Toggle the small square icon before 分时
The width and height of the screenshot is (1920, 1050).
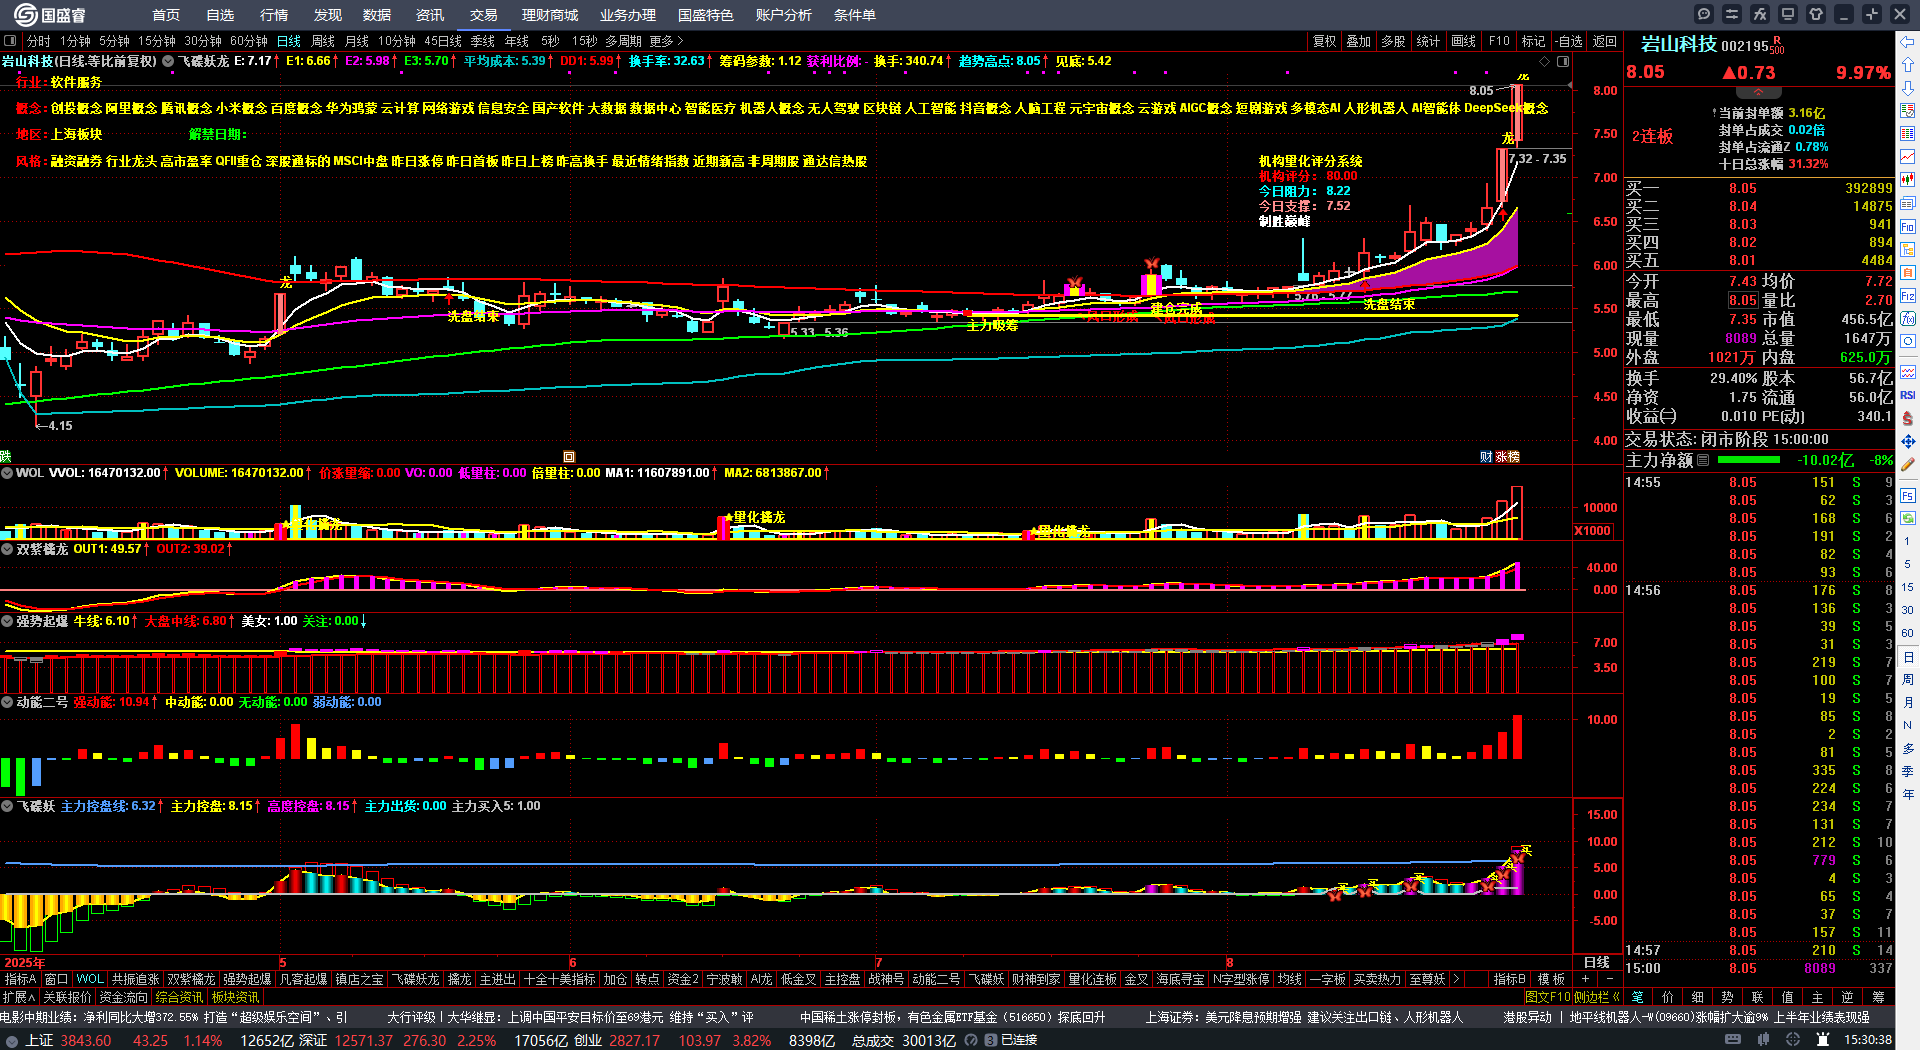10,41
